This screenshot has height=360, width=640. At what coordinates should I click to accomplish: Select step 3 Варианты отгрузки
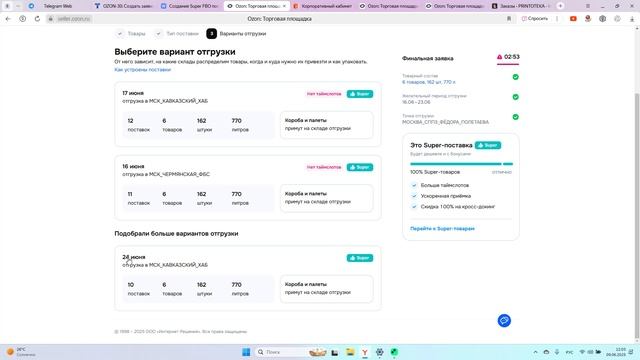click(x=236, y=33)
